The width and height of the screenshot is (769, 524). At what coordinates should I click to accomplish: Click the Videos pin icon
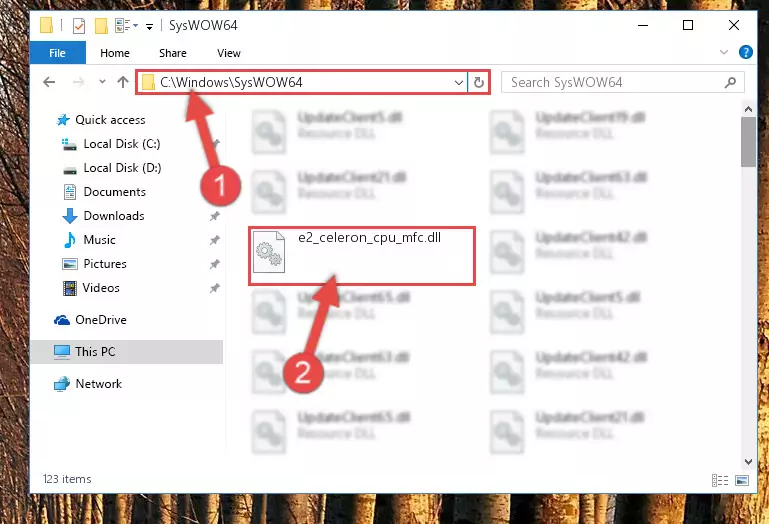(x=214, y=288)
